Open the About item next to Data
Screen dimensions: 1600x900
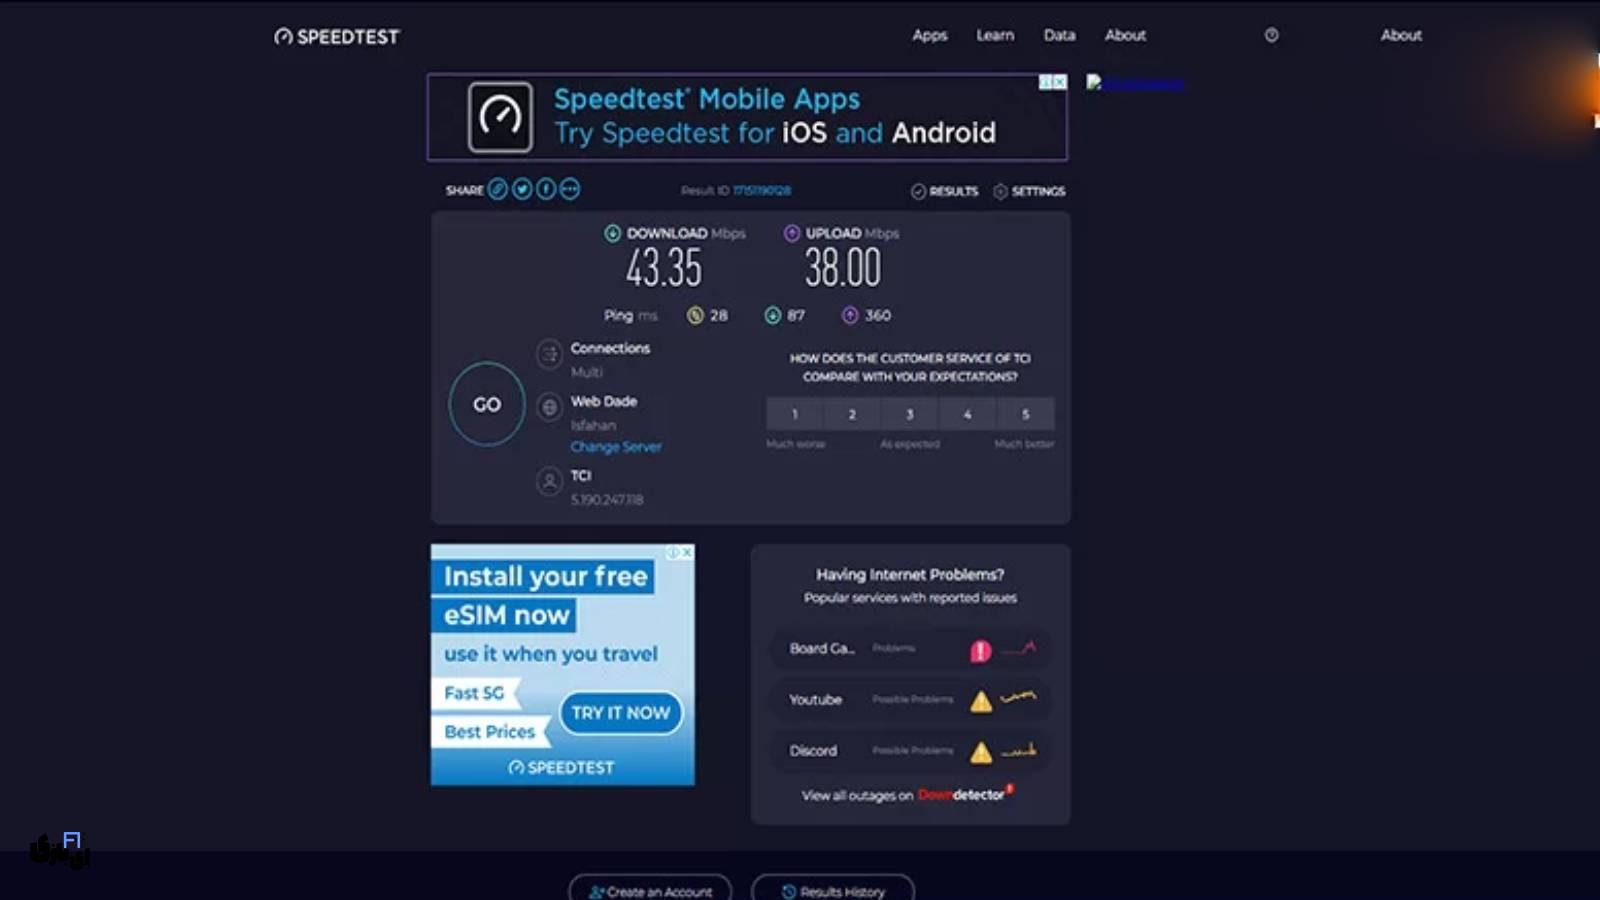click(1125, 35)
